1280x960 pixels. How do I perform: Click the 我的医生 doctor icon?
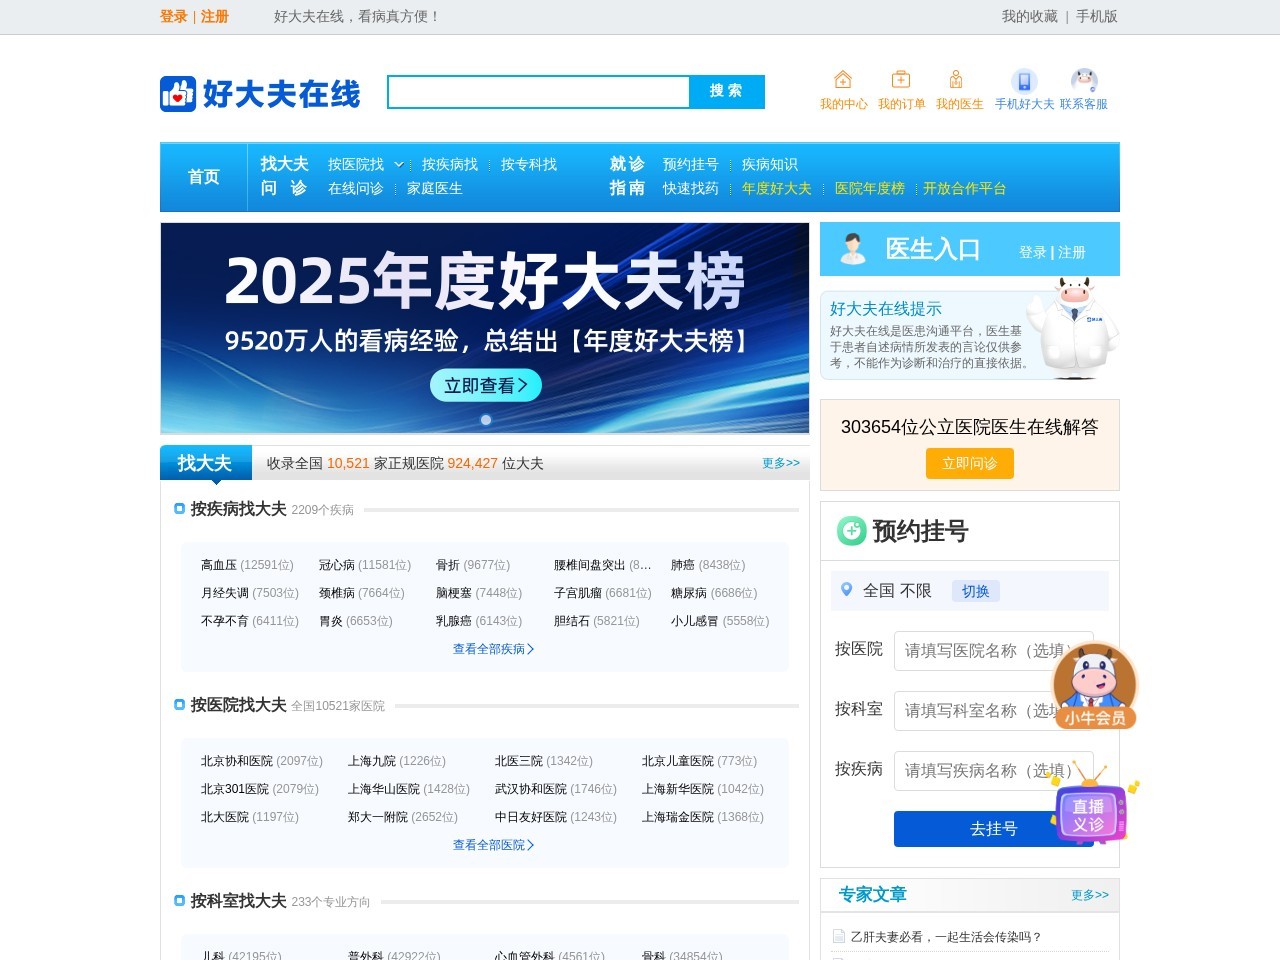tap(957, 80)
